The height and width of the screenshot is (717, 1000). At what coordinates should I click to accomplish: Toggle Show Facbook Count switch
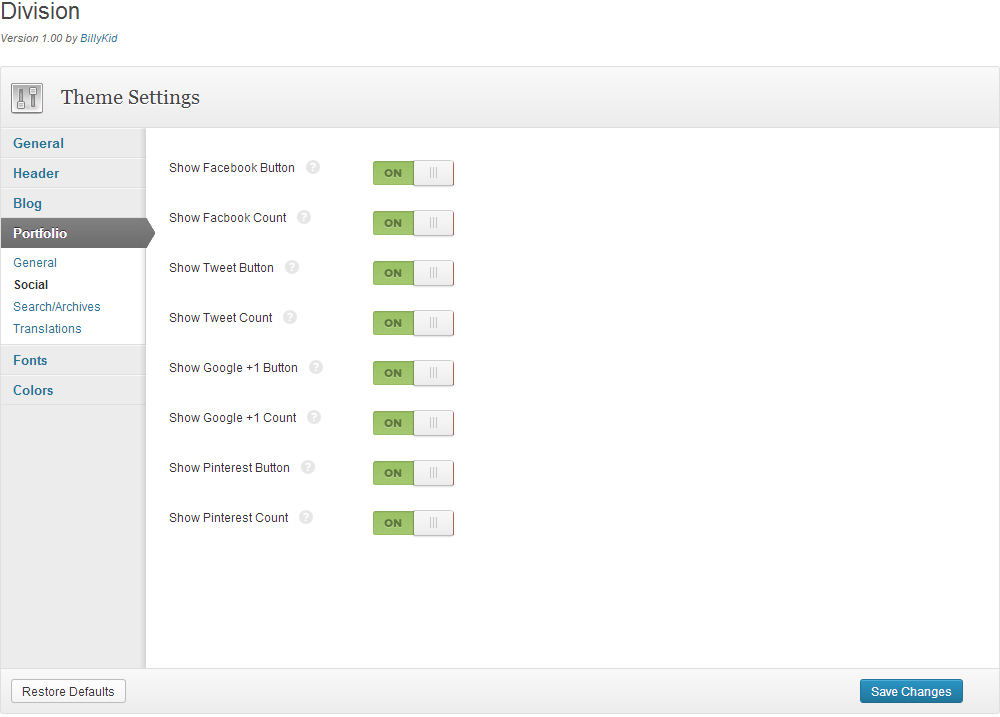[x=413, y=223]
